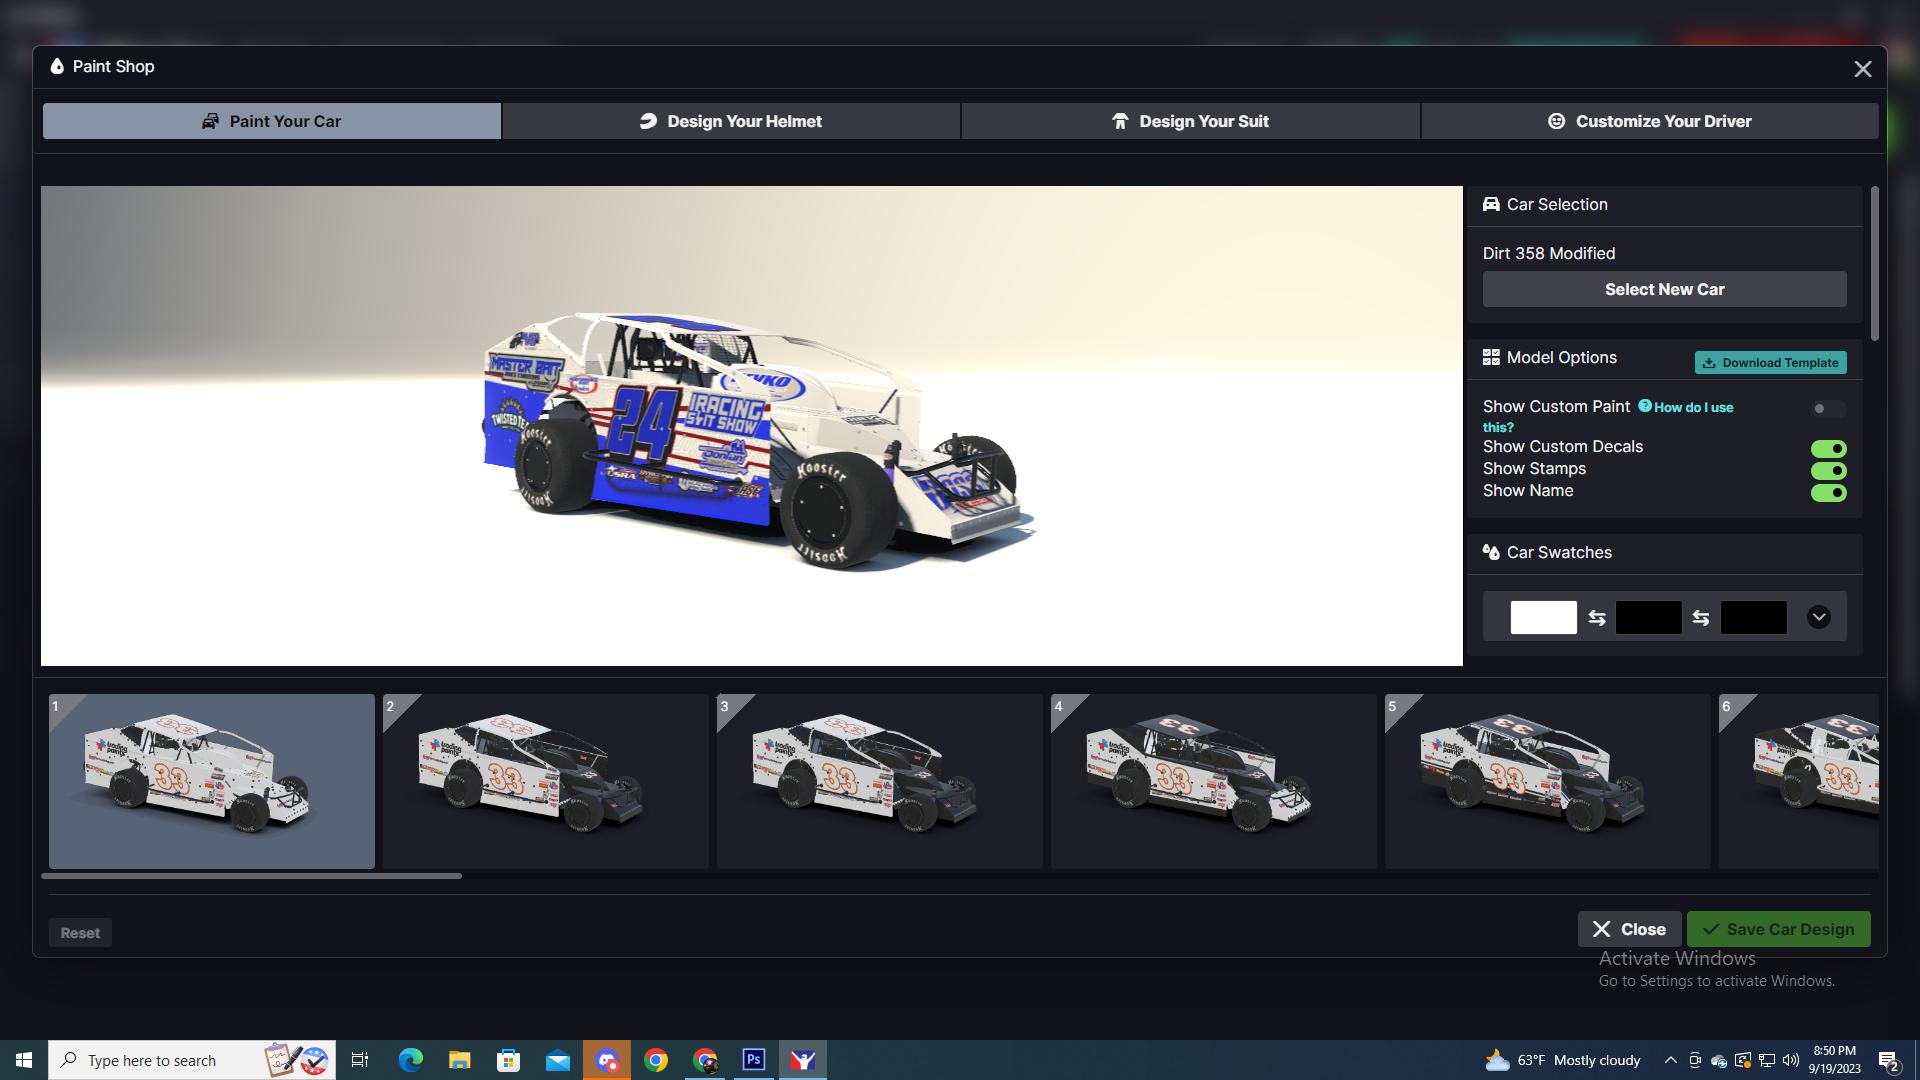Save the car design
The image size is (1920, 1080).
[1777, 928]
